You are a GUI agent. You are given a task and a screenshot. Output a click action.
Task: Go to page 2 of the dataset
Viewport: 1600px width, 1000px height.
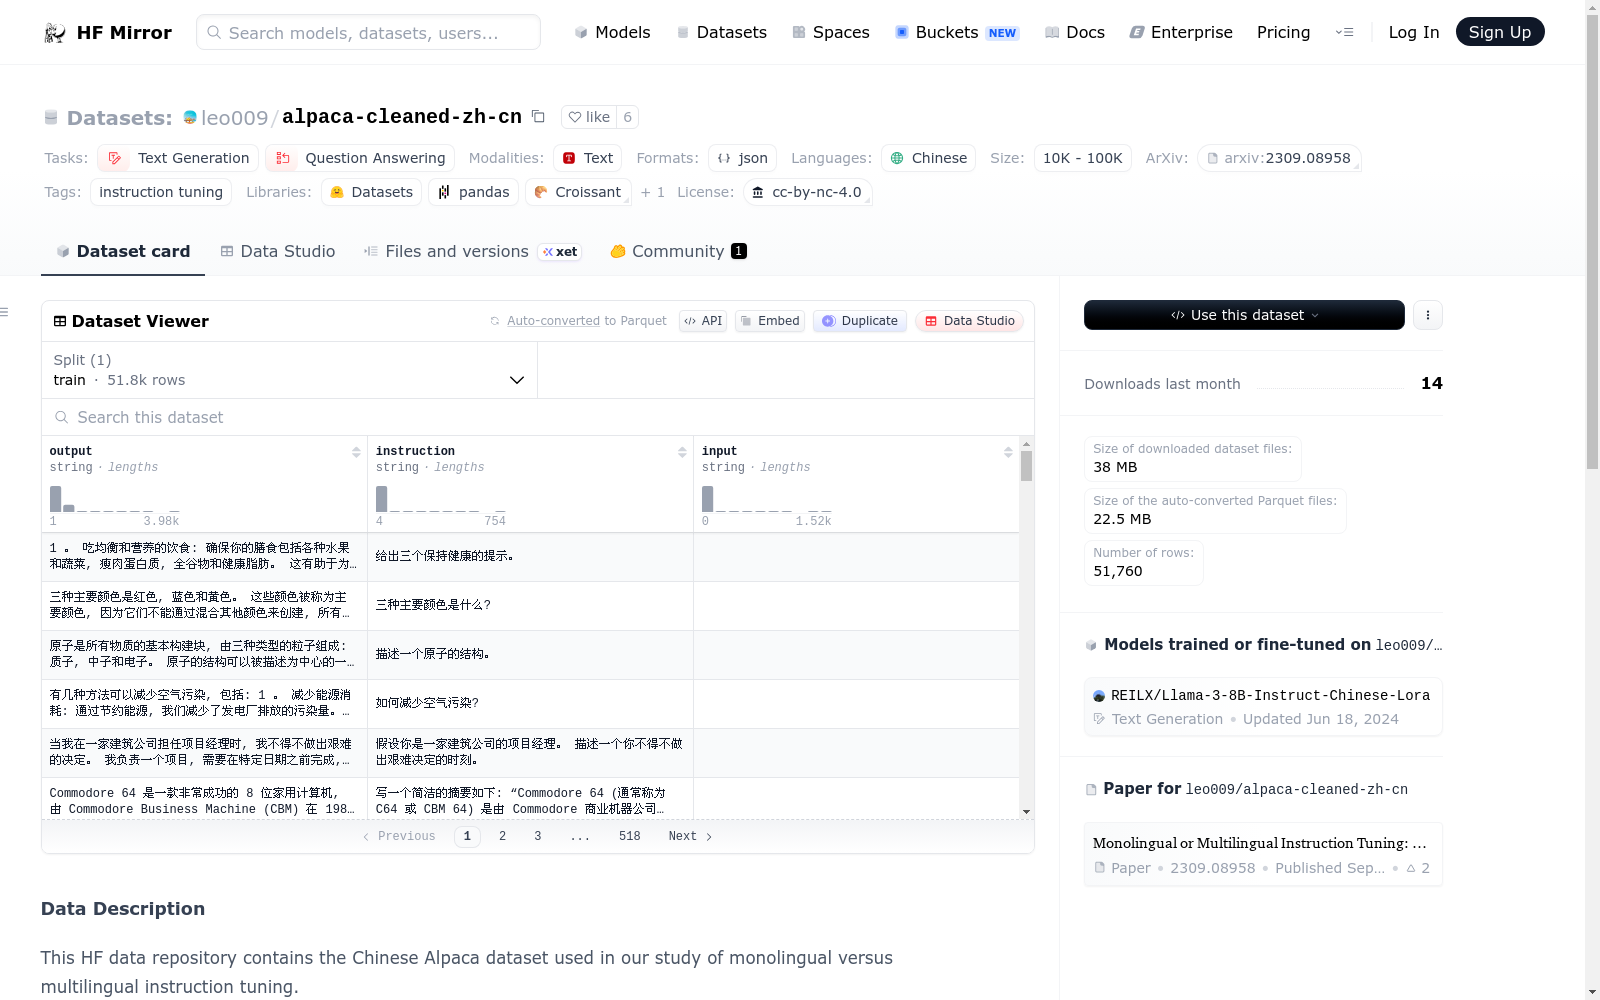tap(502, 837)
